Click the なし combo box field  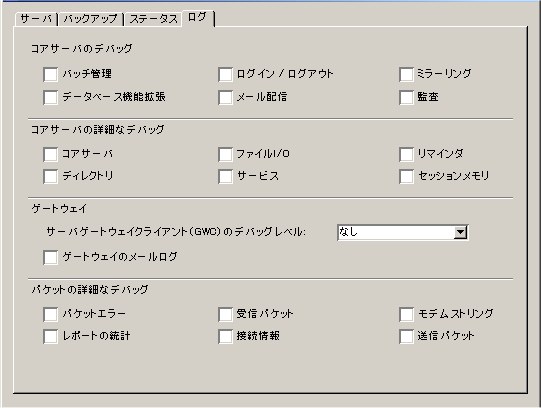click(402, 232)
